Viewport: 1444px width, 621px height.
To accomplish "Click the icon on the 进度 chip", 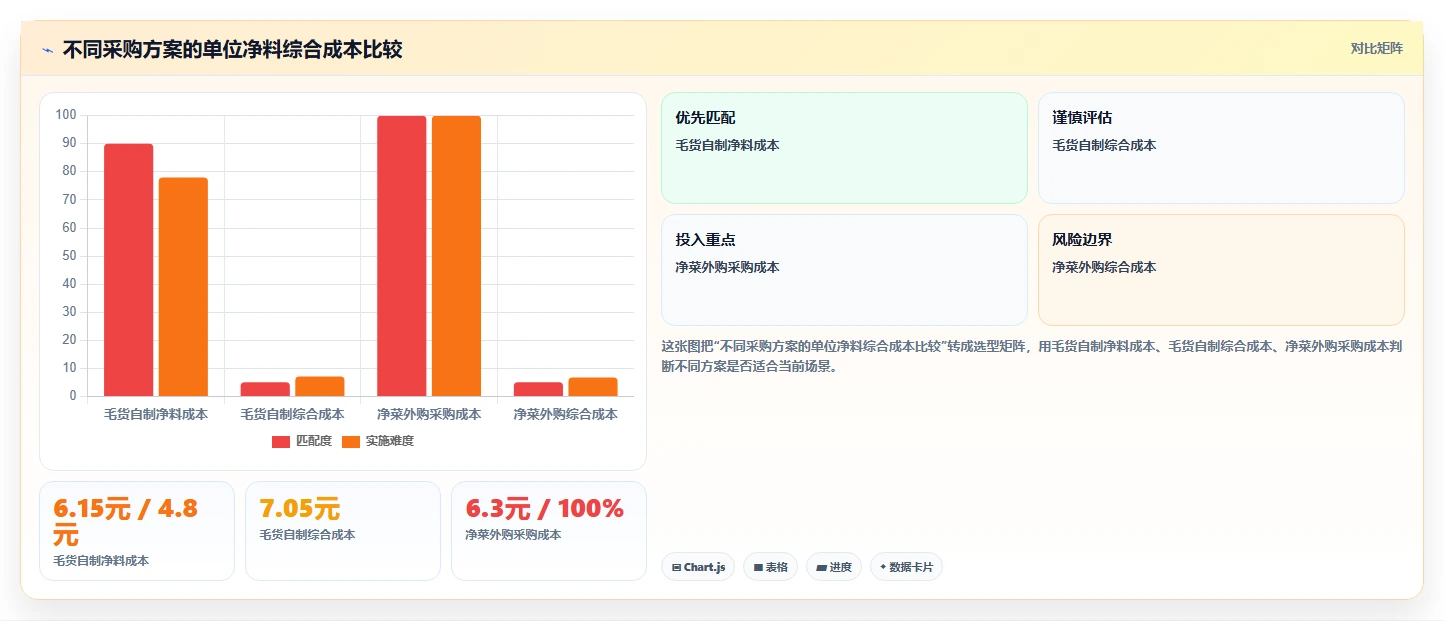I will point(822,568).
